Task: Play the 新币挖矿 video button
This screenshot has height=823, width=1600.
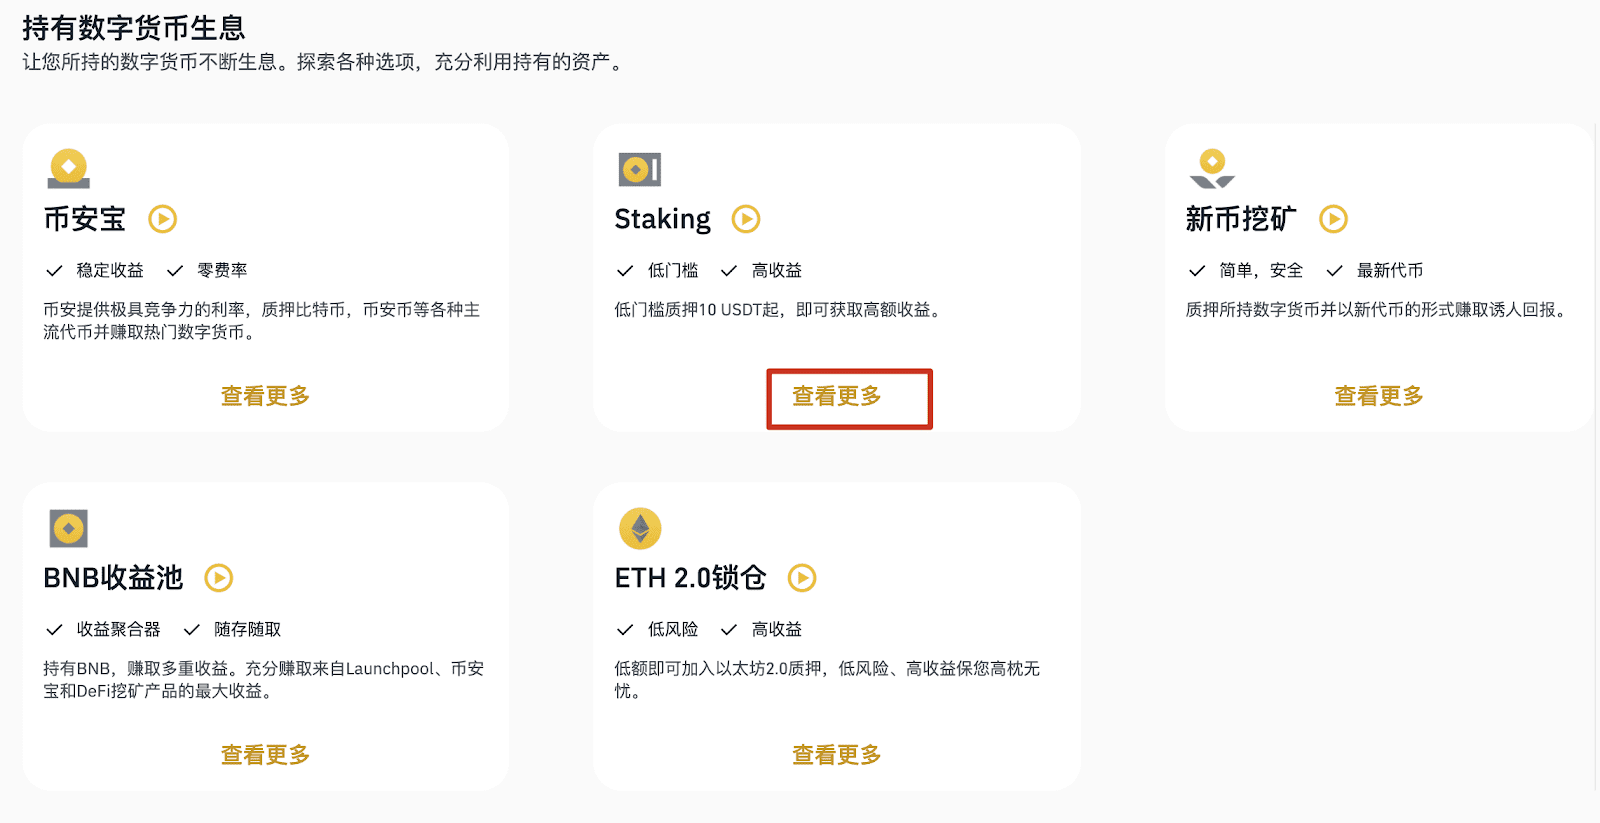Action: [x=1333, y=219]
